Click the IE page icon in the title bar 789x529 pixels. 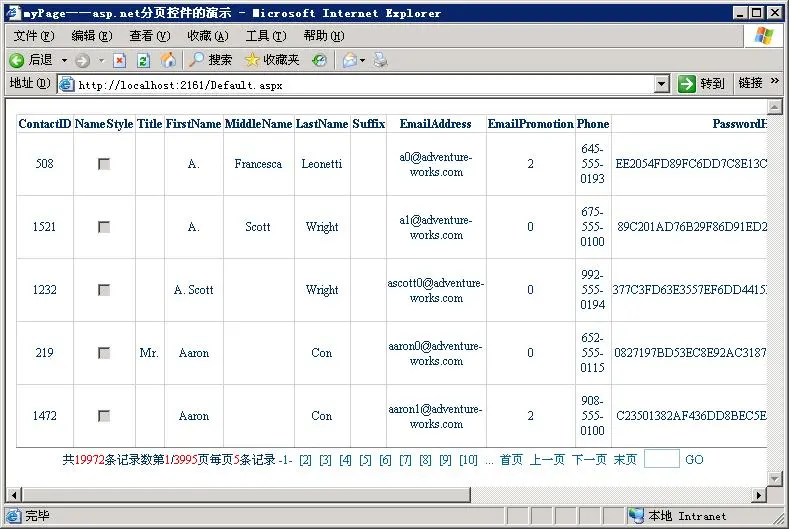click(13, 13)
